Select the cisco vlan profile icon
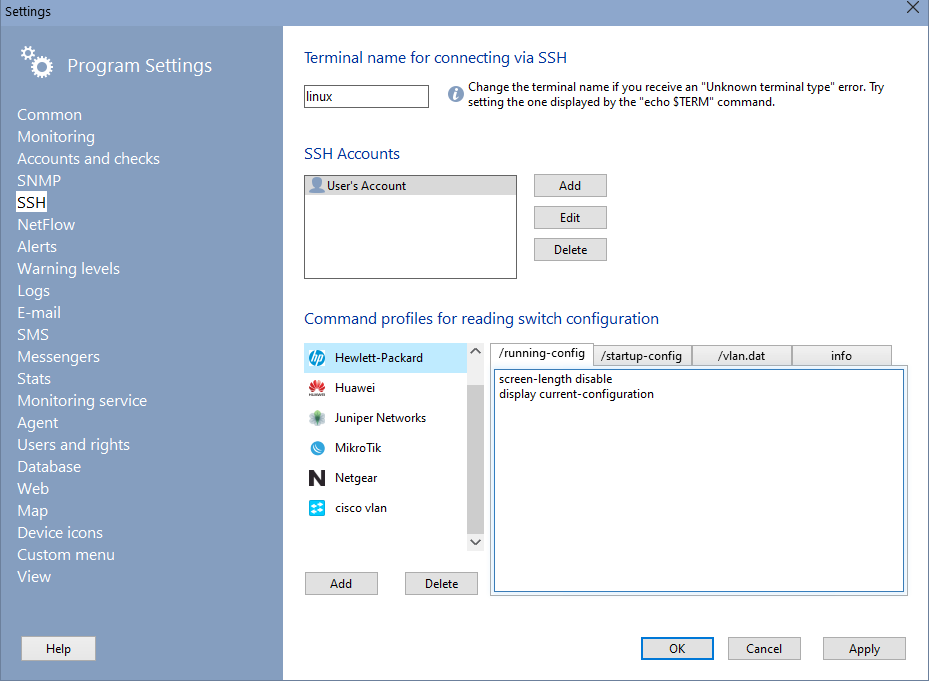This screenshot has width=929, height=681. coord(316,507)
